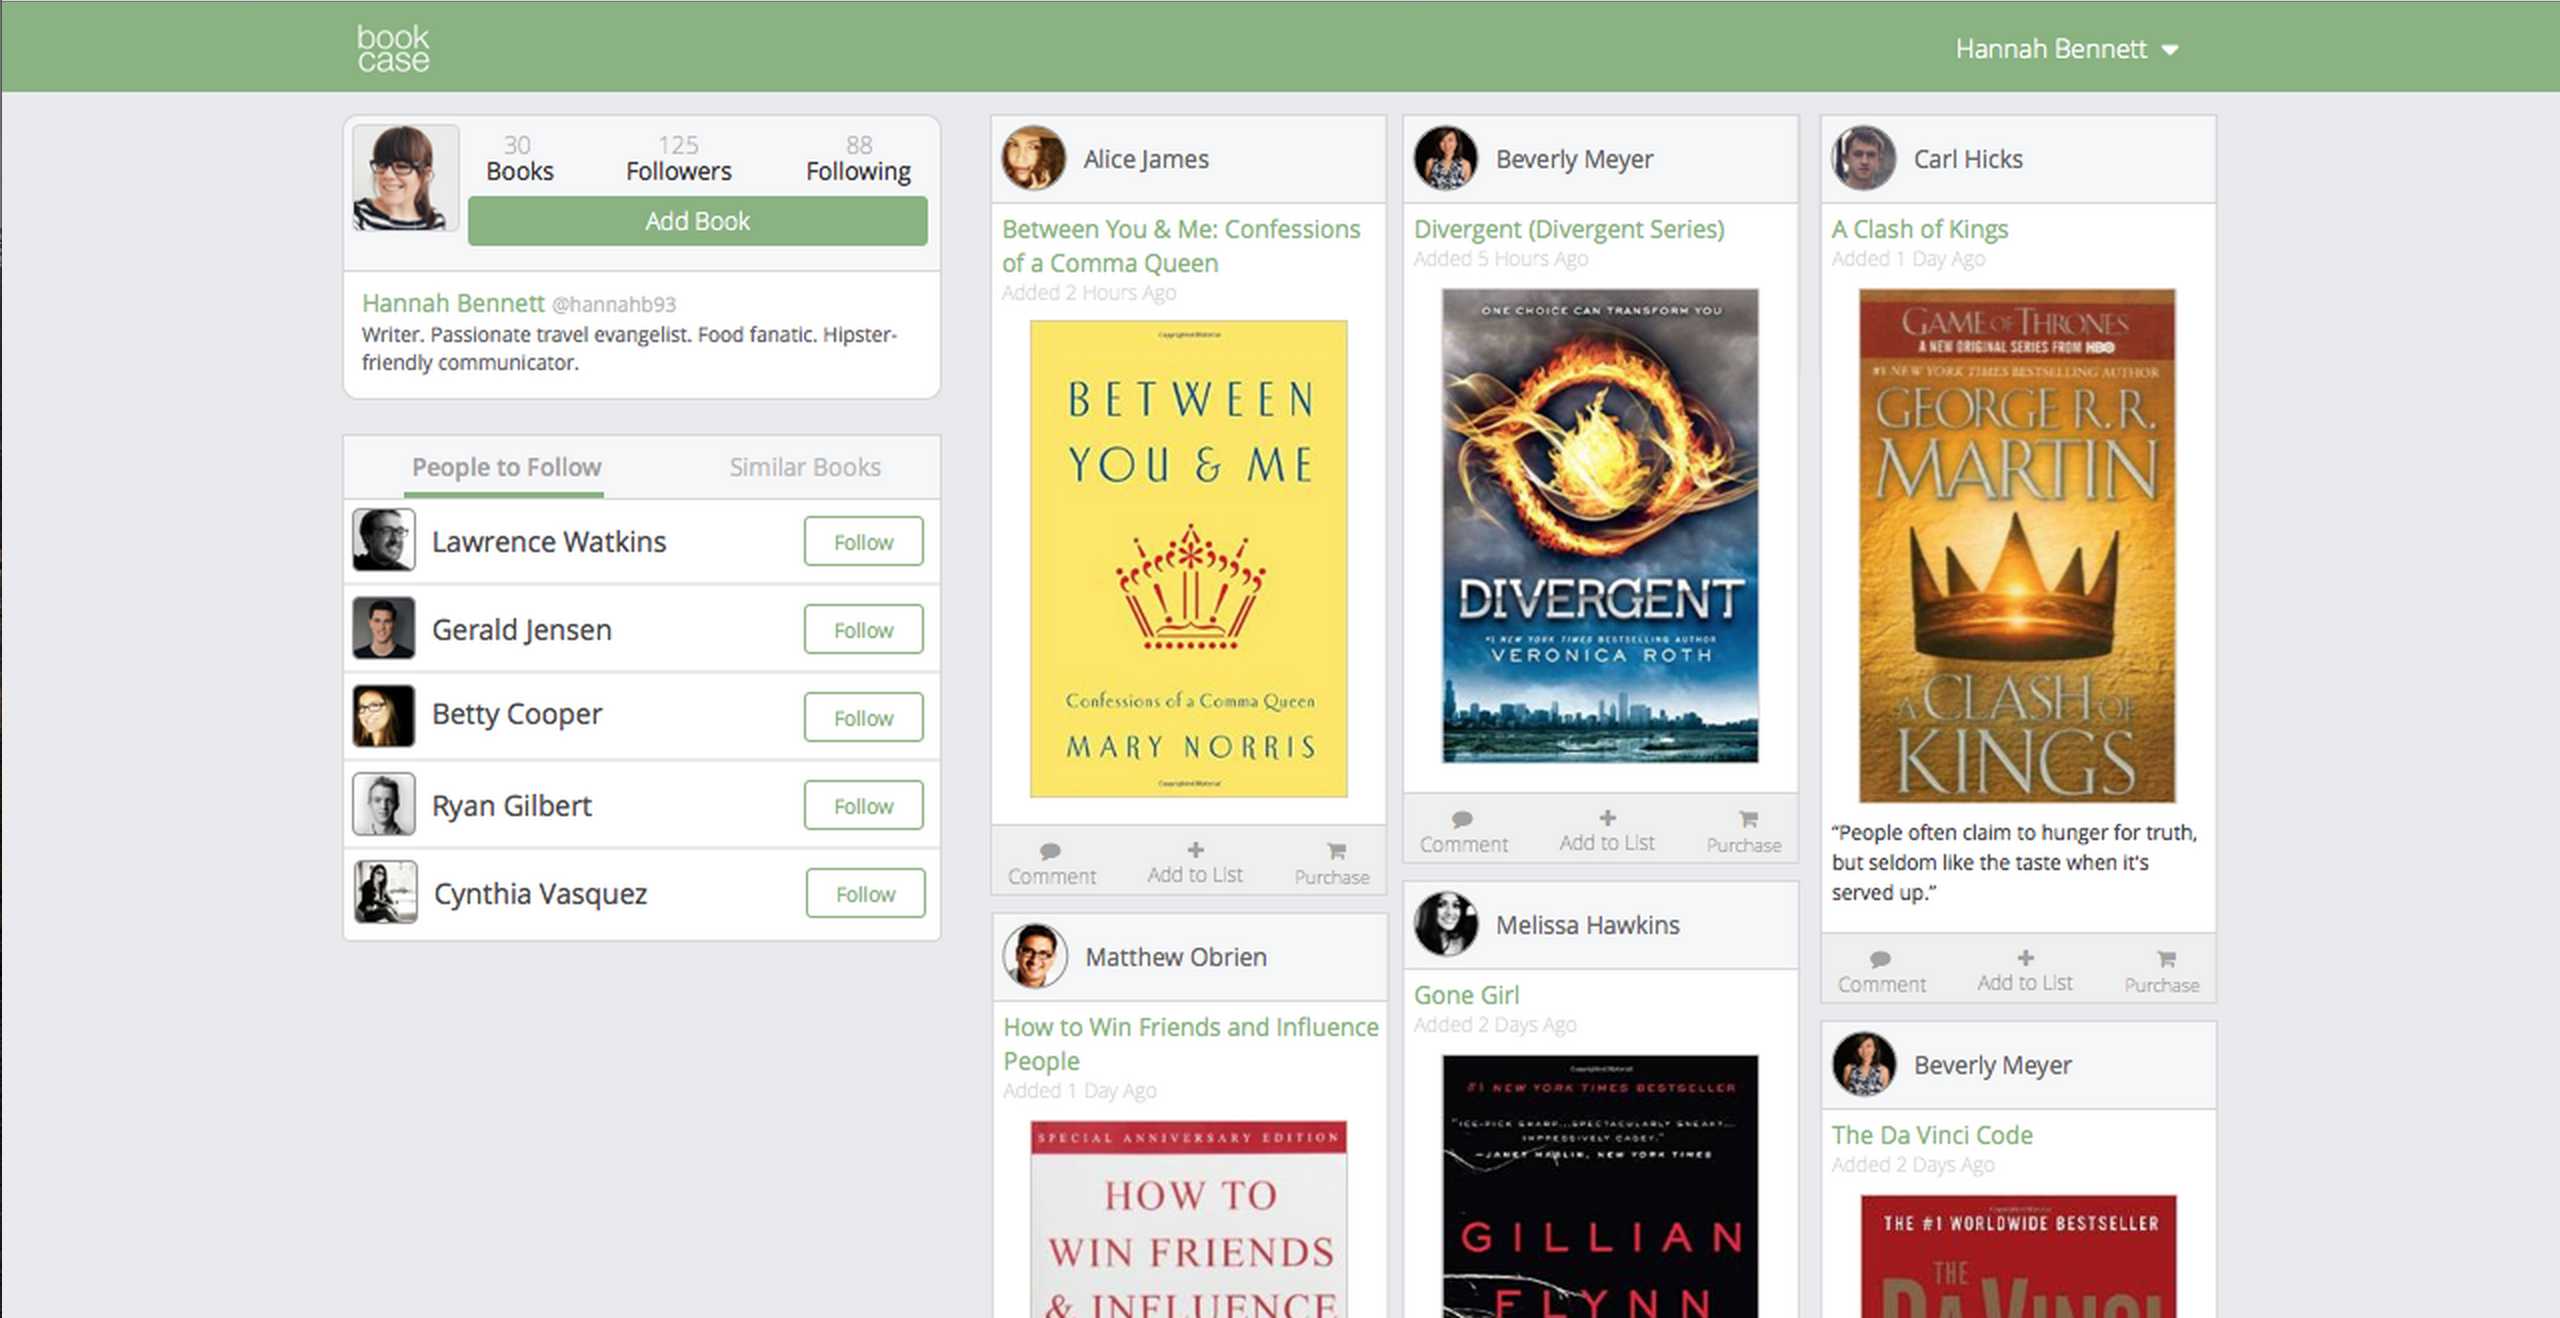Viewport: 2560px width, 1318px height.
Task: Follow Lawrence Watkins
Action: (863, 542)
